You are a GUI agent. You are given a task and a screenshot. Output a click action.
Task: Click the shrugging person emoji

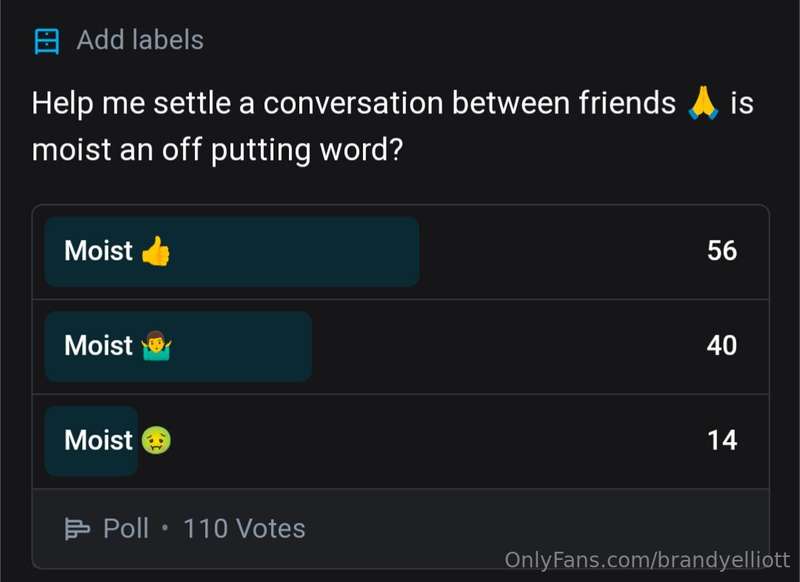point(157,346)
